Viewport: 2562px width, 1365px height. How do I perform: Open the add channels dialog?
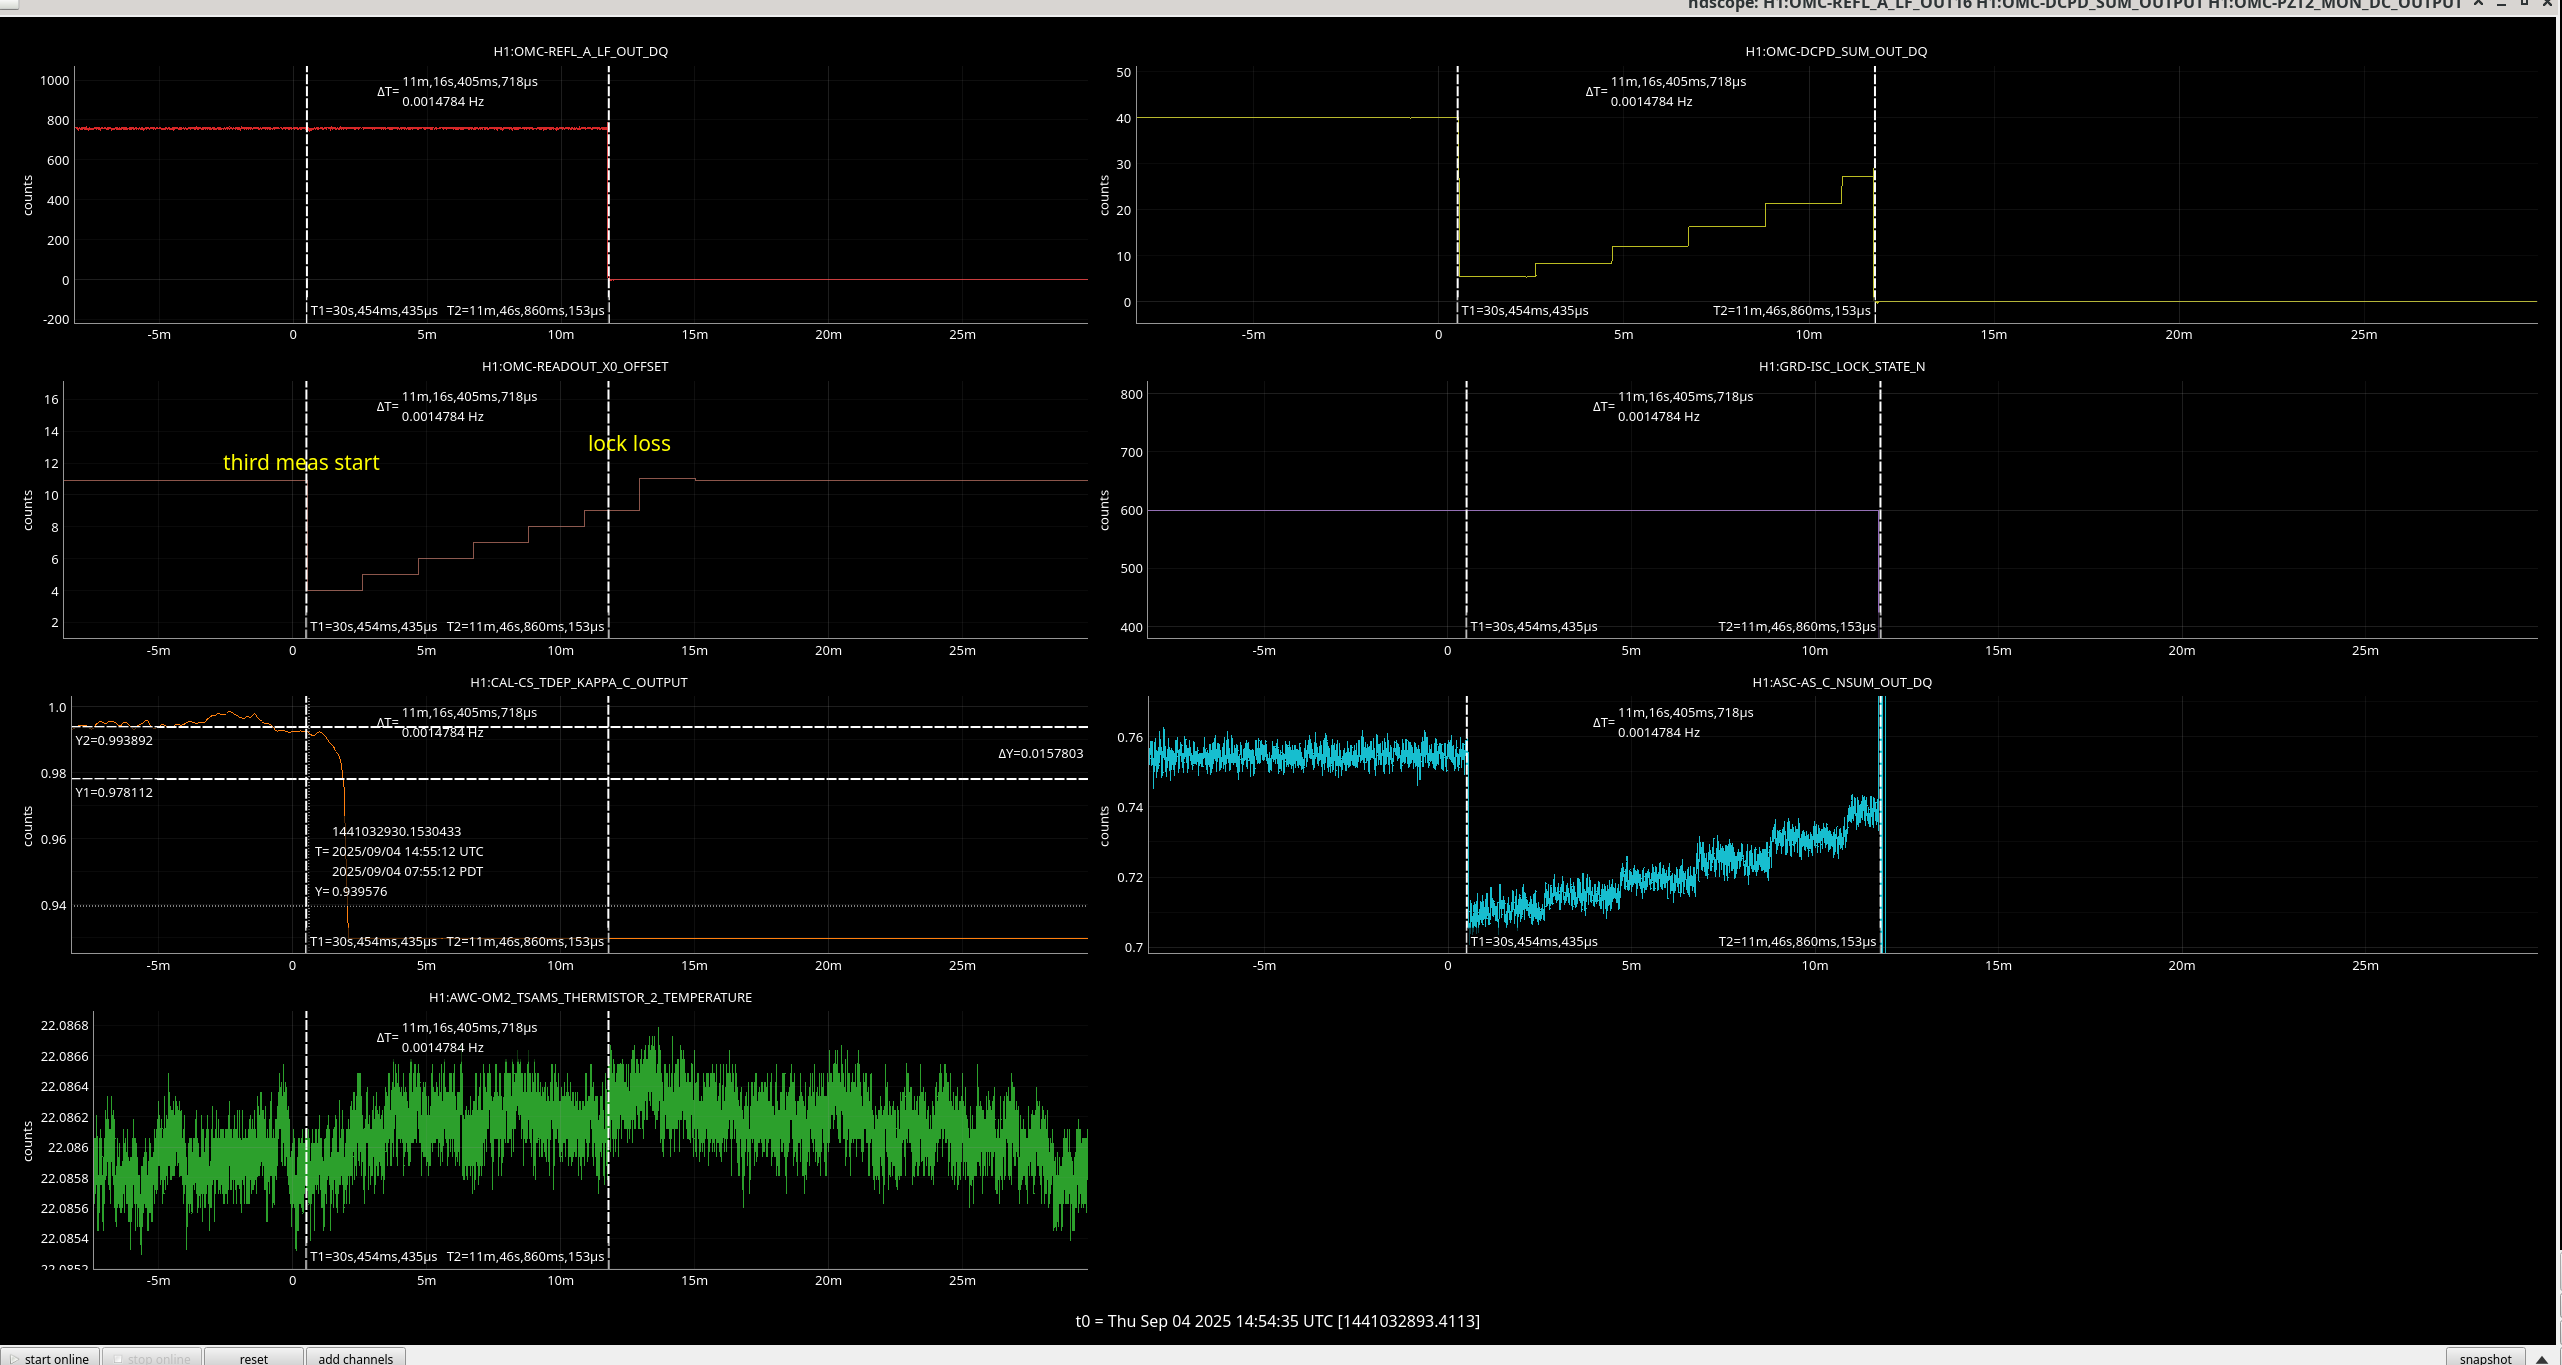click(x=355, y=1357)
